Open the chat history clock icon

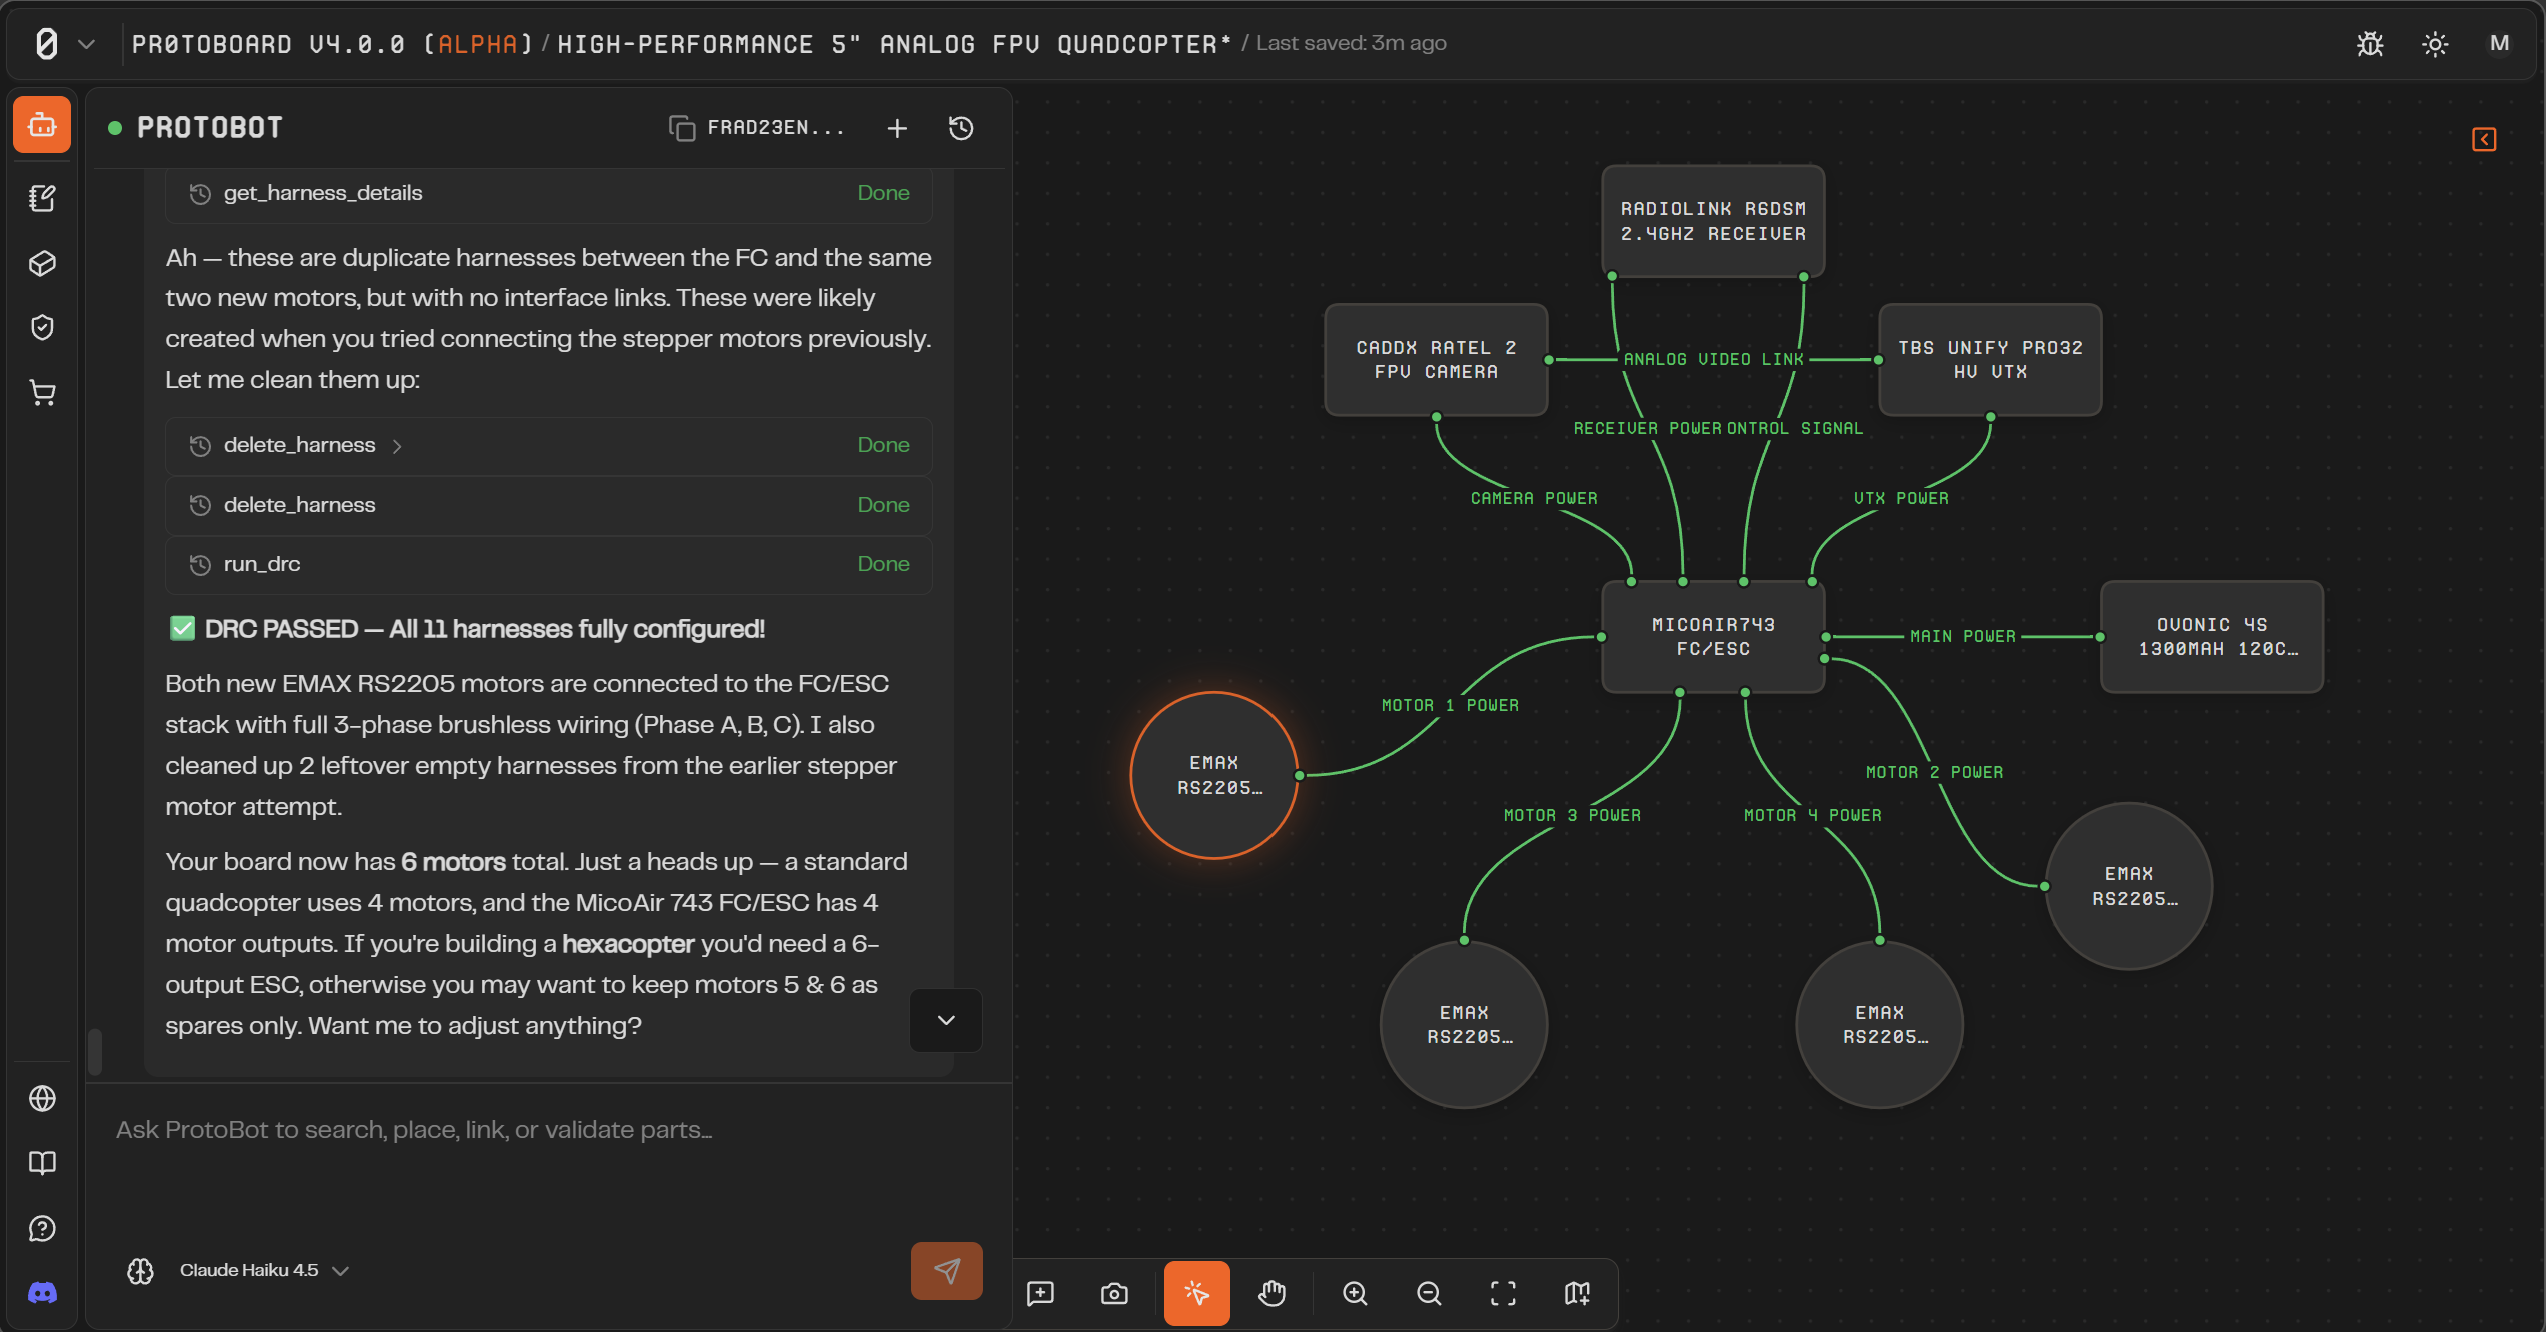click(961, 128)
